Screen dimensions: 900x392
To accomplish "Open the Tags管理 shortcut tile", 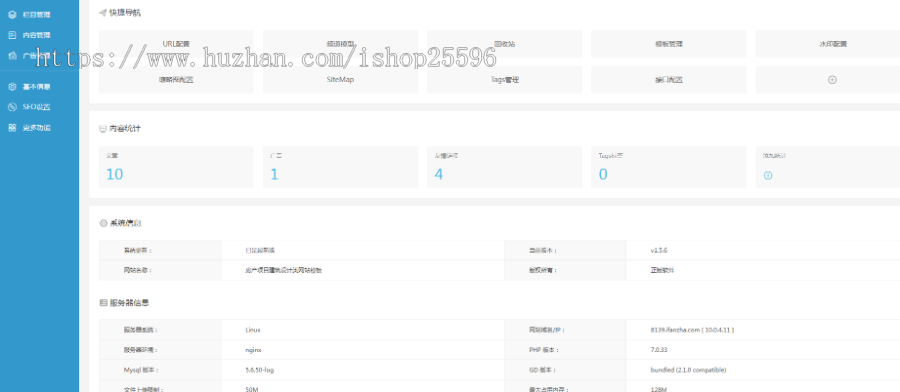I will [505, 80].
